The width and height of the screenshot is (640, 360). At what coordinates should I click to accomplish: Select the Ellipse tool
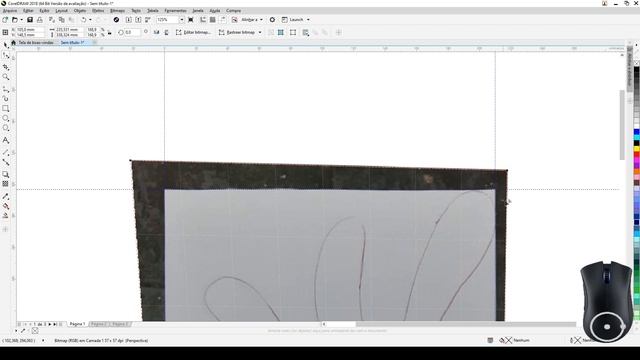[6, 118]
